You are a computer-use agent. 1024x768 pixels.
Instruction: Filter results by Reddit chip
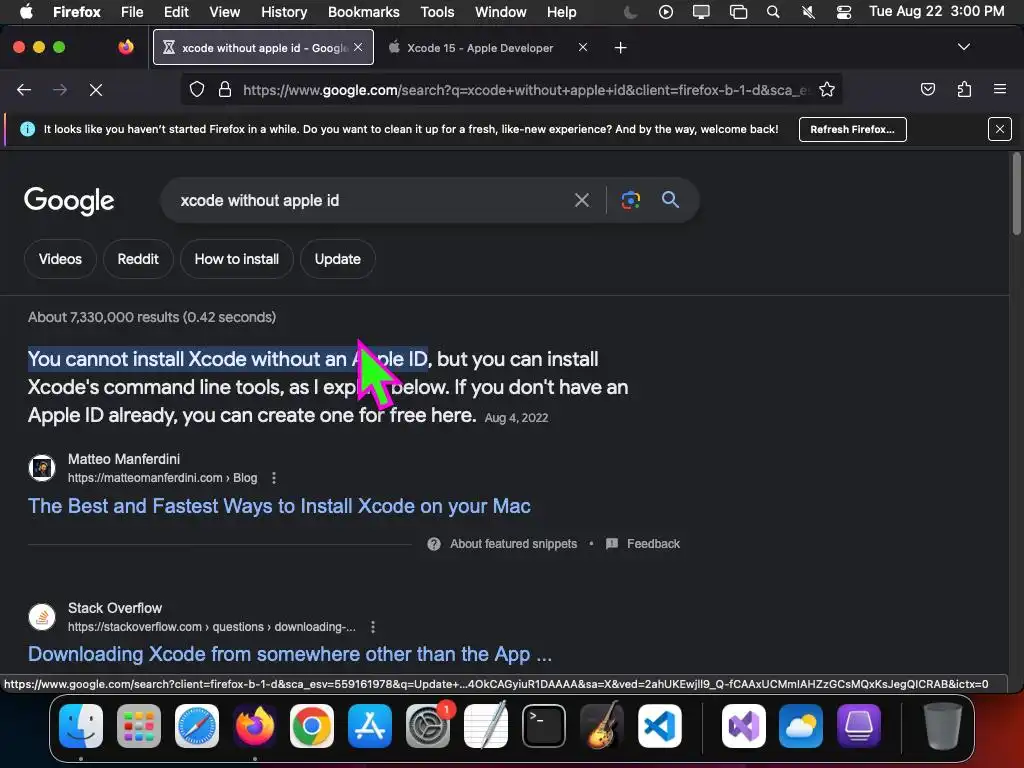pyautogui.click(x=138, y=259)
